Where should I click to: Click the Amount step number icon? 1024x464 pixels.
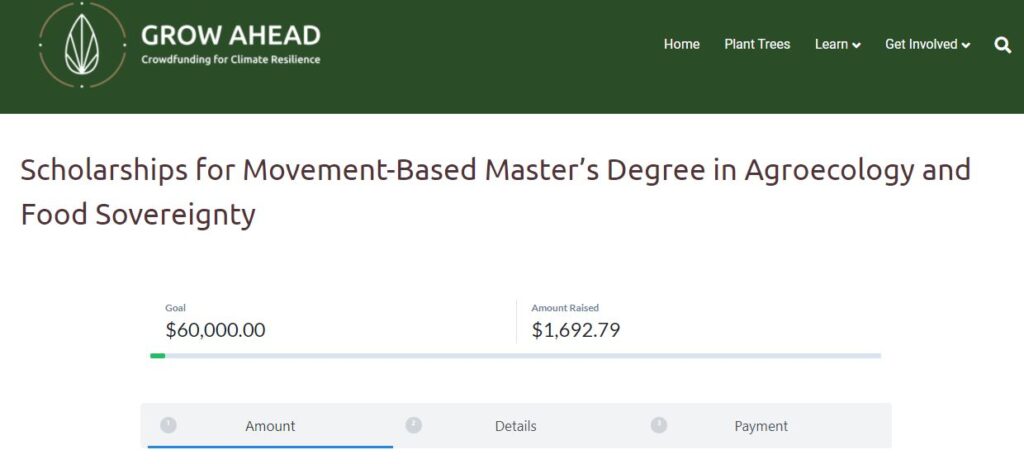pos(168,425)
